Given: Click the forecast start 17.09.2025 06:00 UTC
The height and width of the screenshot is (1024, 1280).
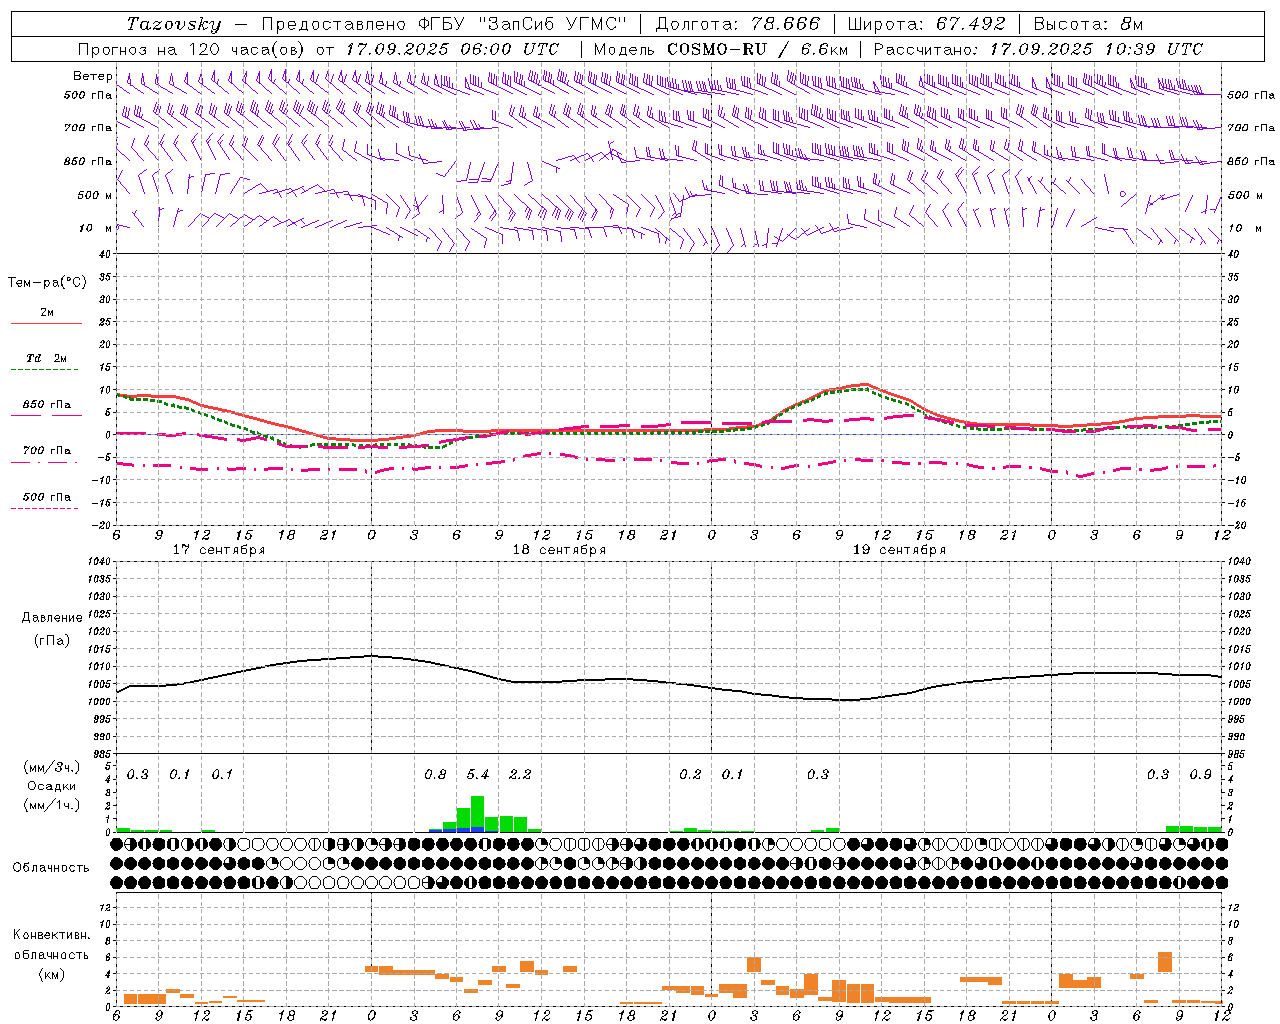Looking at the screenshot, I should coord(453,49).
